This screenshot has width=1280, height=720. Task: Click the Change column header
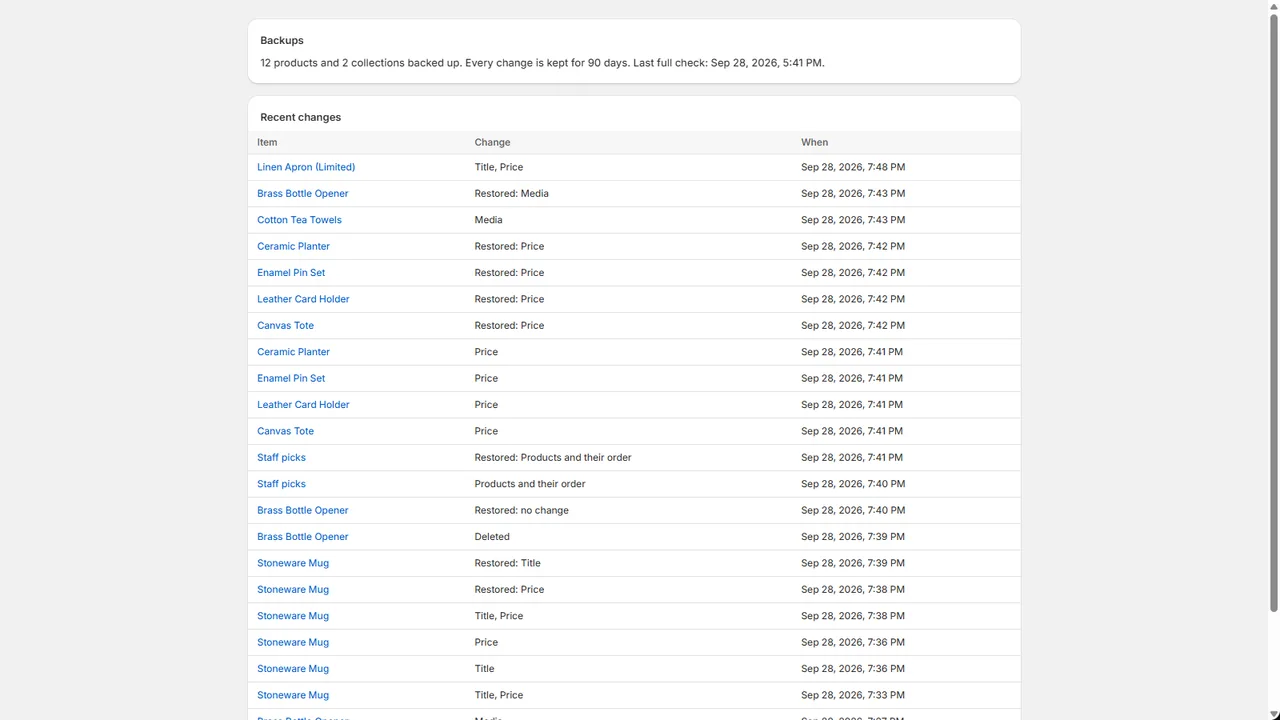click(492, 142)
